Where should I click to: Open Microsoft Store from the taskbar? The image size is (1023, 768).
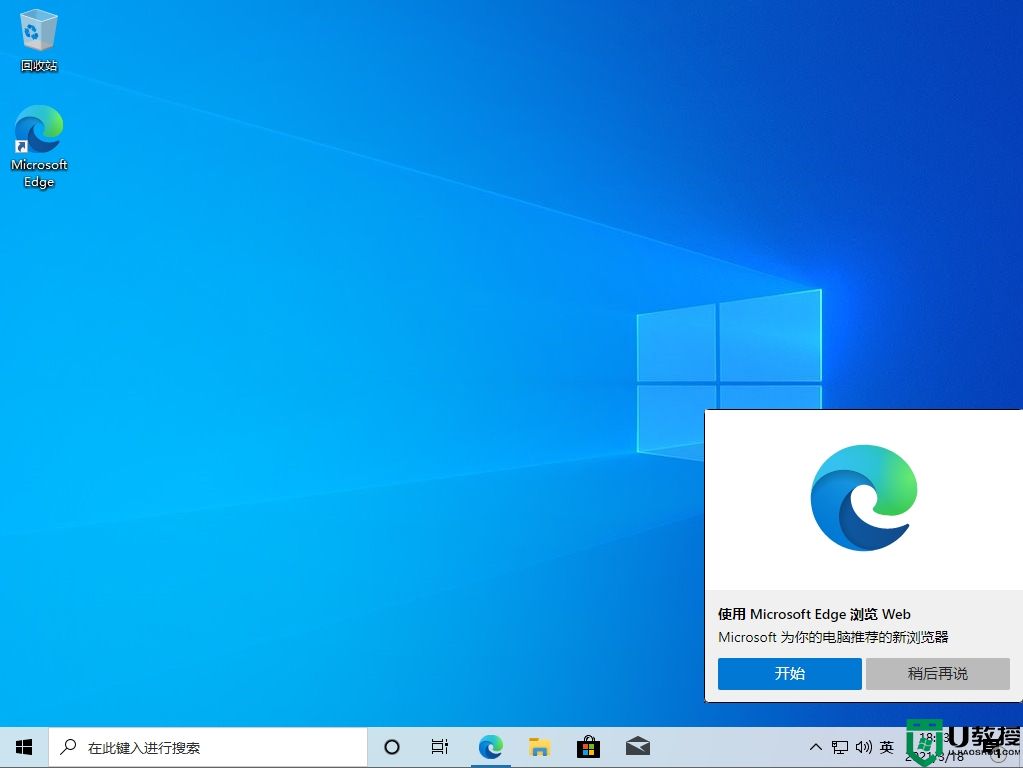coord(588,747)
